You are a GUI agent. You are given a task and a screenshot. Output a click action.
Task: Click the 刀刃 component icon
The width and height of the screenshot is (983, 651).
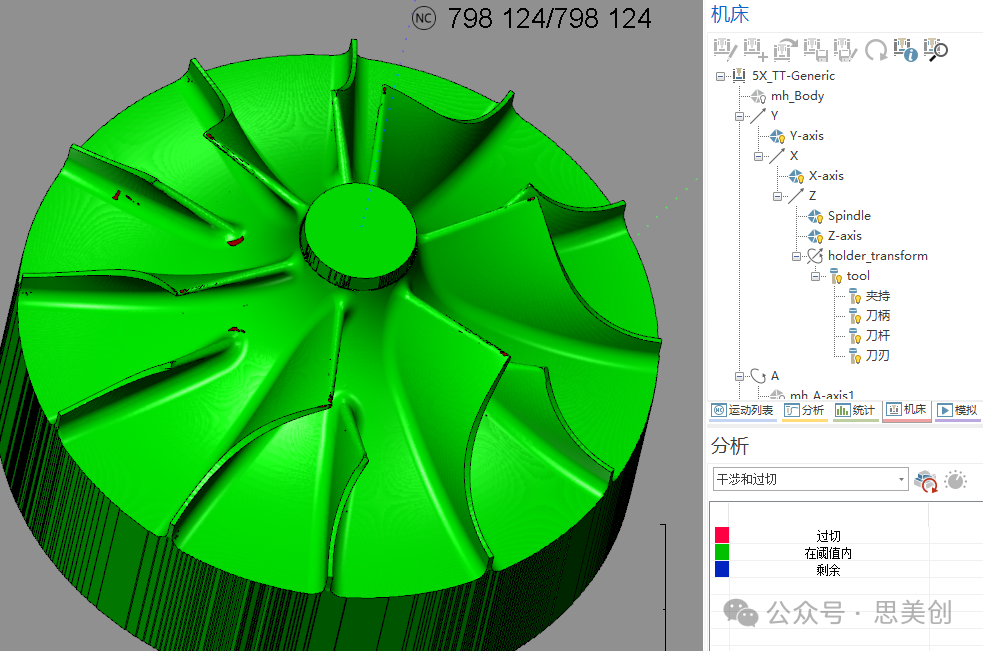855,356
